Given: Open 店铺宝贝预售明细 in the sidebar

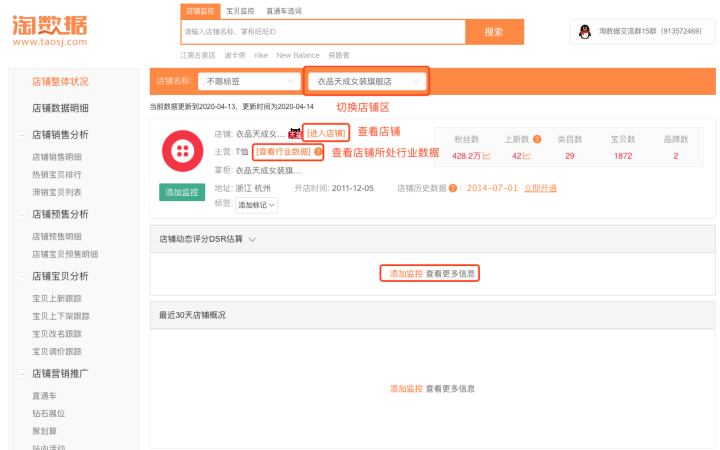Looking at the screenshot, I should pyautogui.click(x=65, y=254).
